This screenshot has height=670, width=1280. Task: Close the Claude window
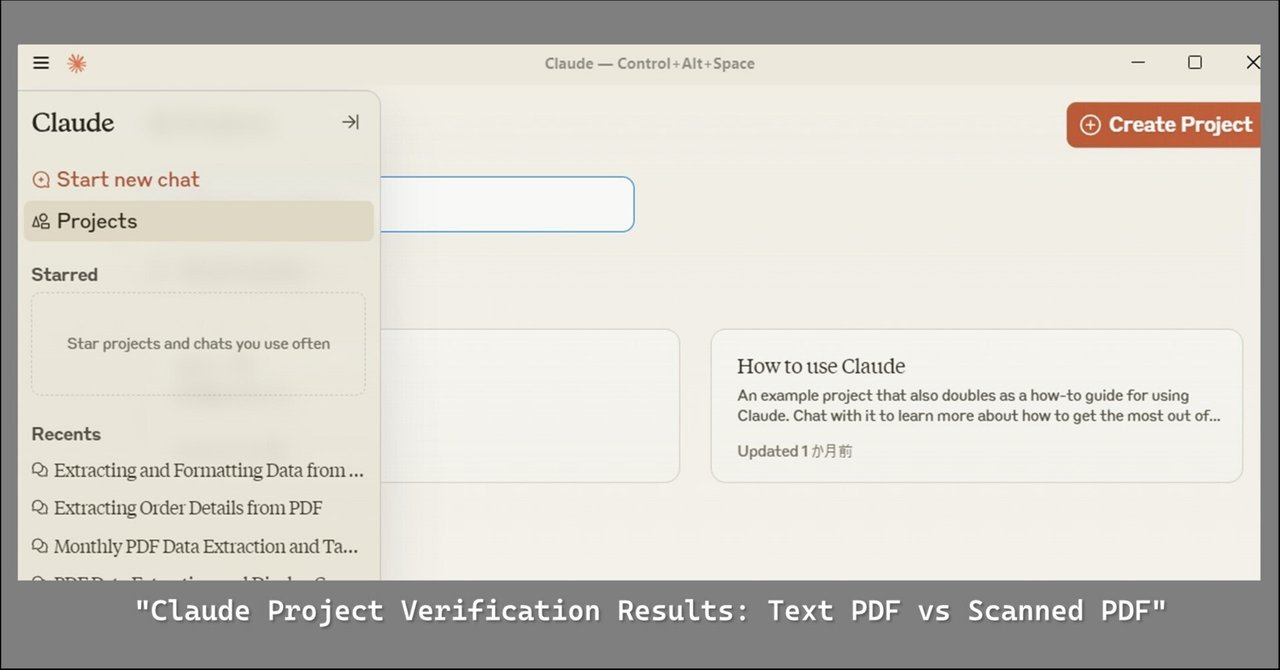tap(1252, 63)
